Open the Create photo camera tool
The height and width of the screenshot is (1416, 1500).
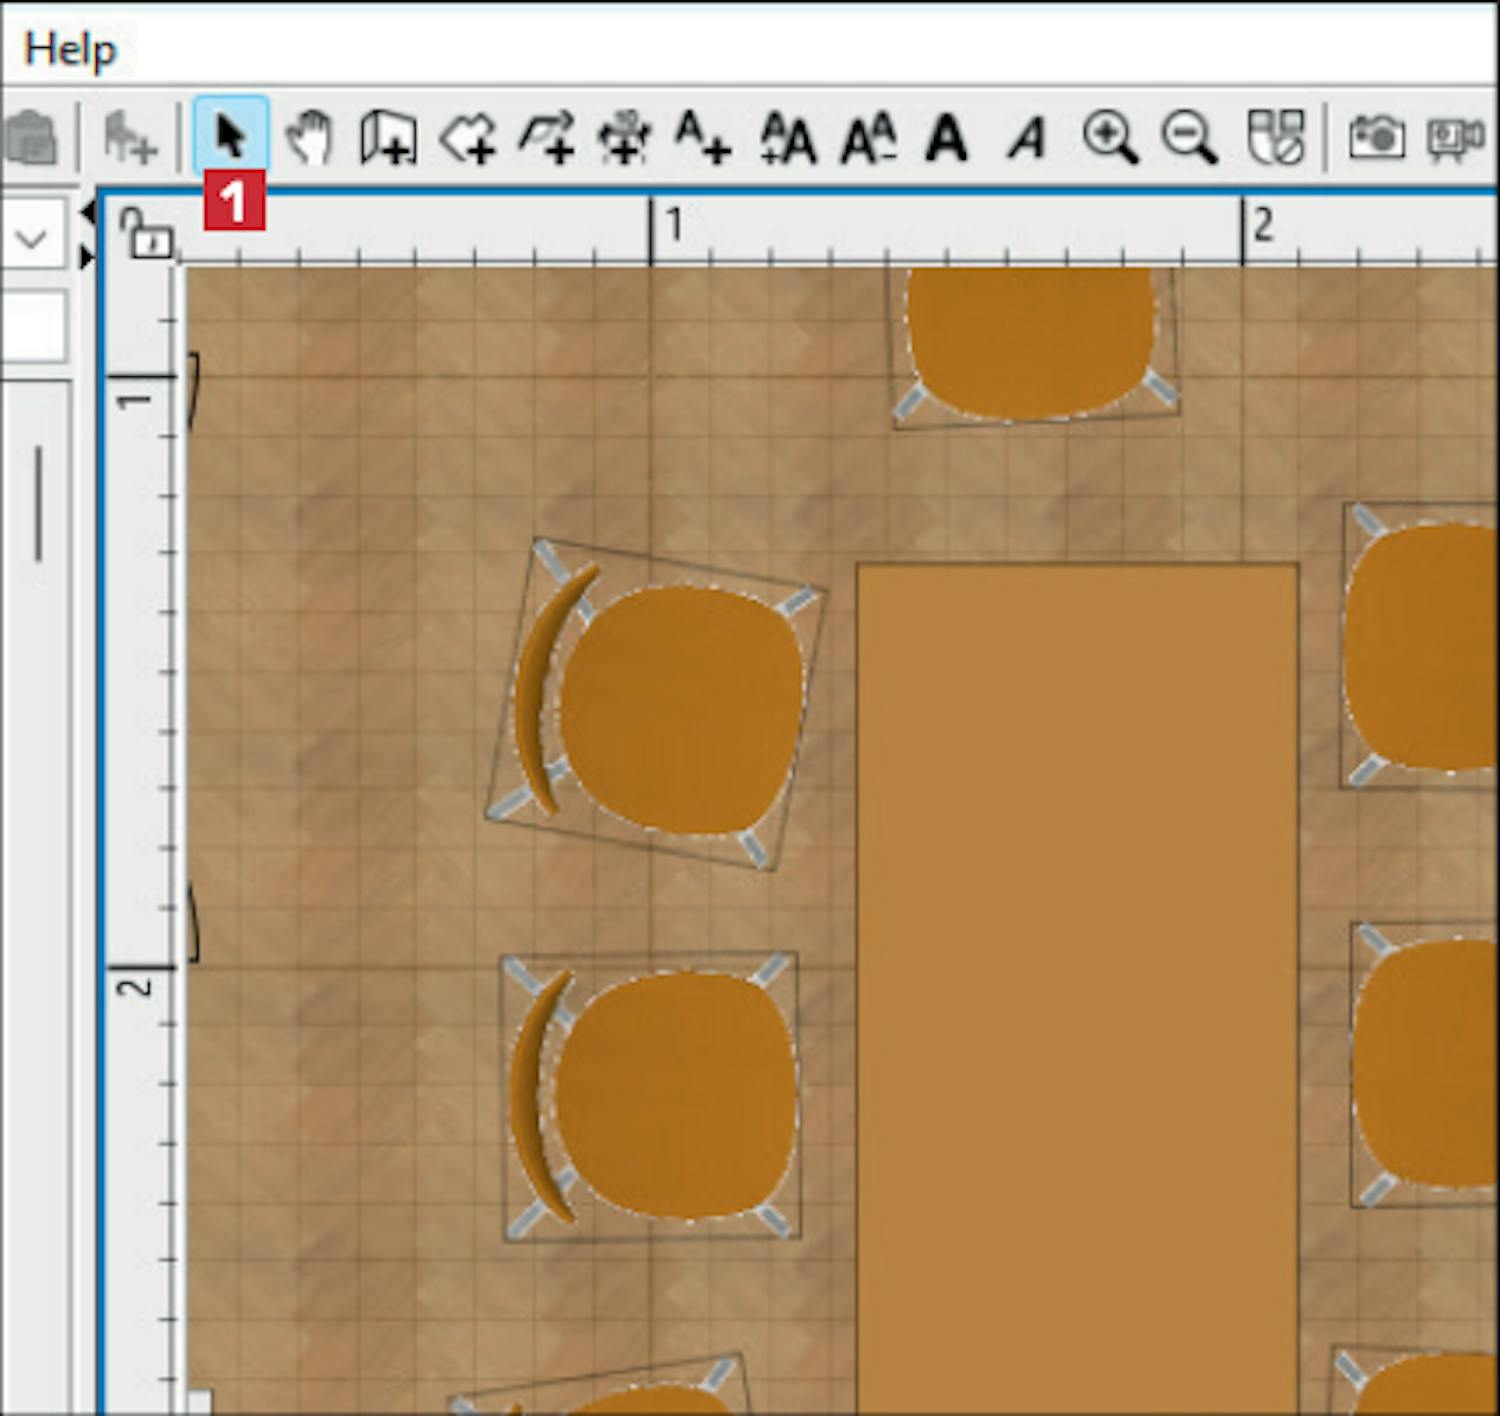(1376, 137)
